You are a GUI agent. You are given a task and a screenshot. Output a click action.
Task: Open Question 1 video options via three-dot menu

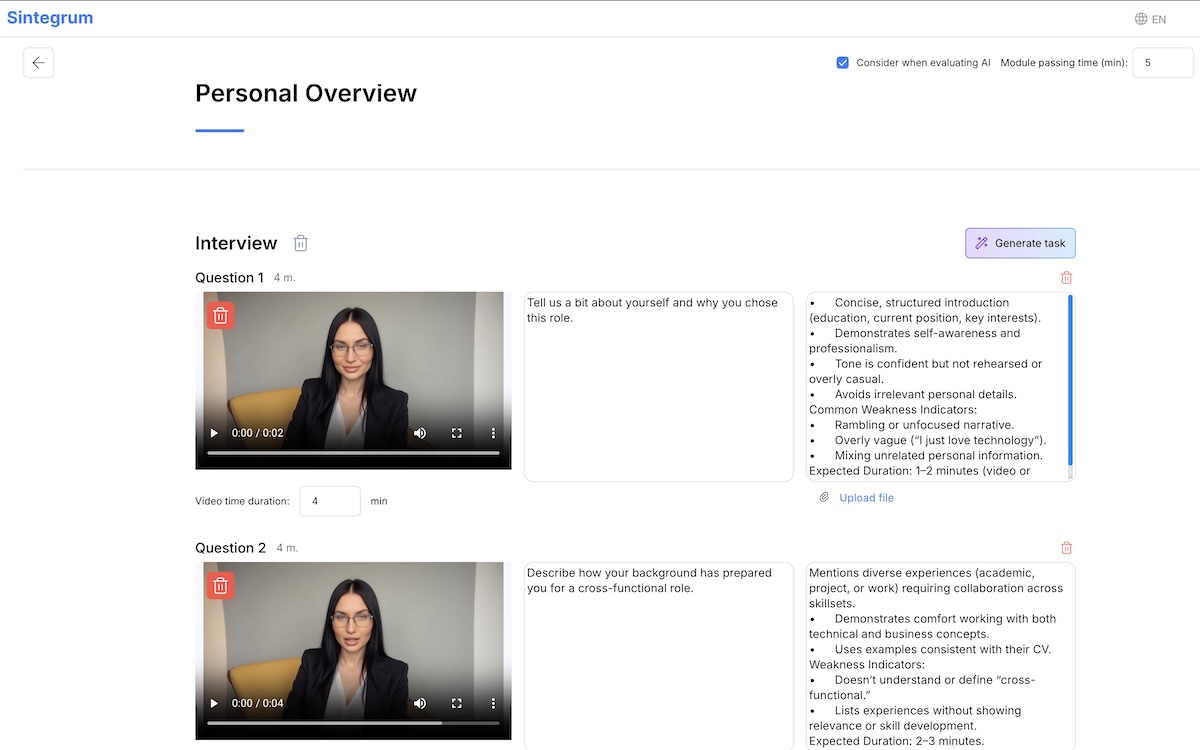pos(492,433)
